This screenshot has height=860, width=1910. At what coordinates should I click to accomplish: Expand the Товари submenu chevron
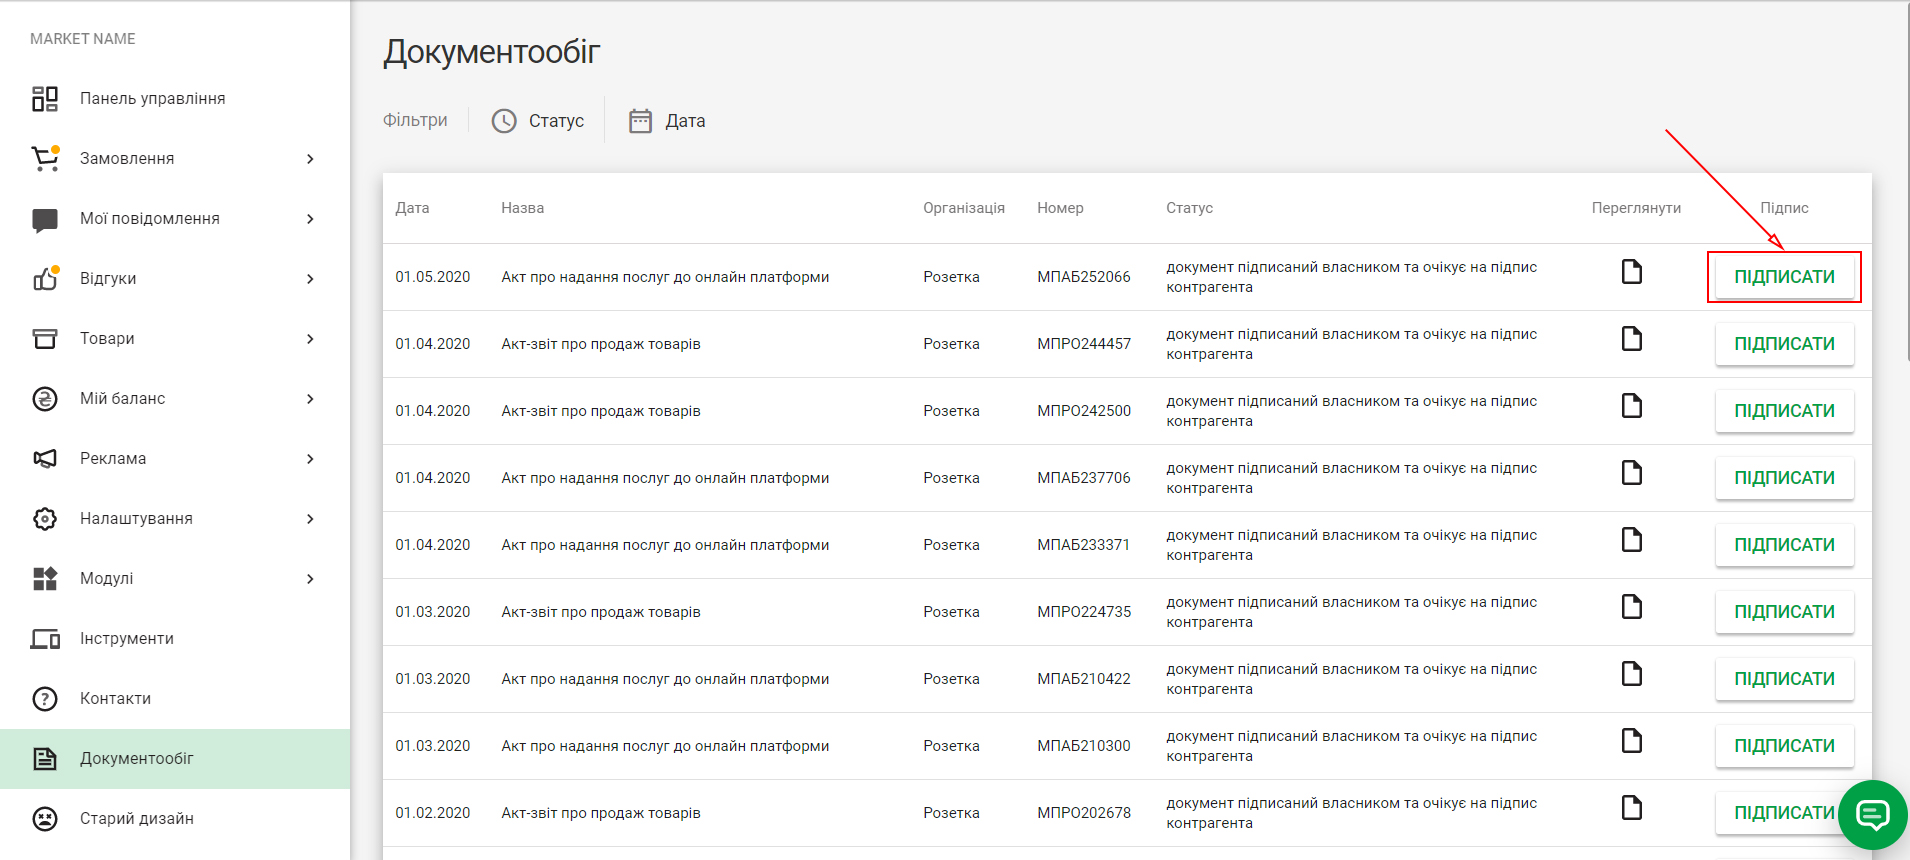310,339
